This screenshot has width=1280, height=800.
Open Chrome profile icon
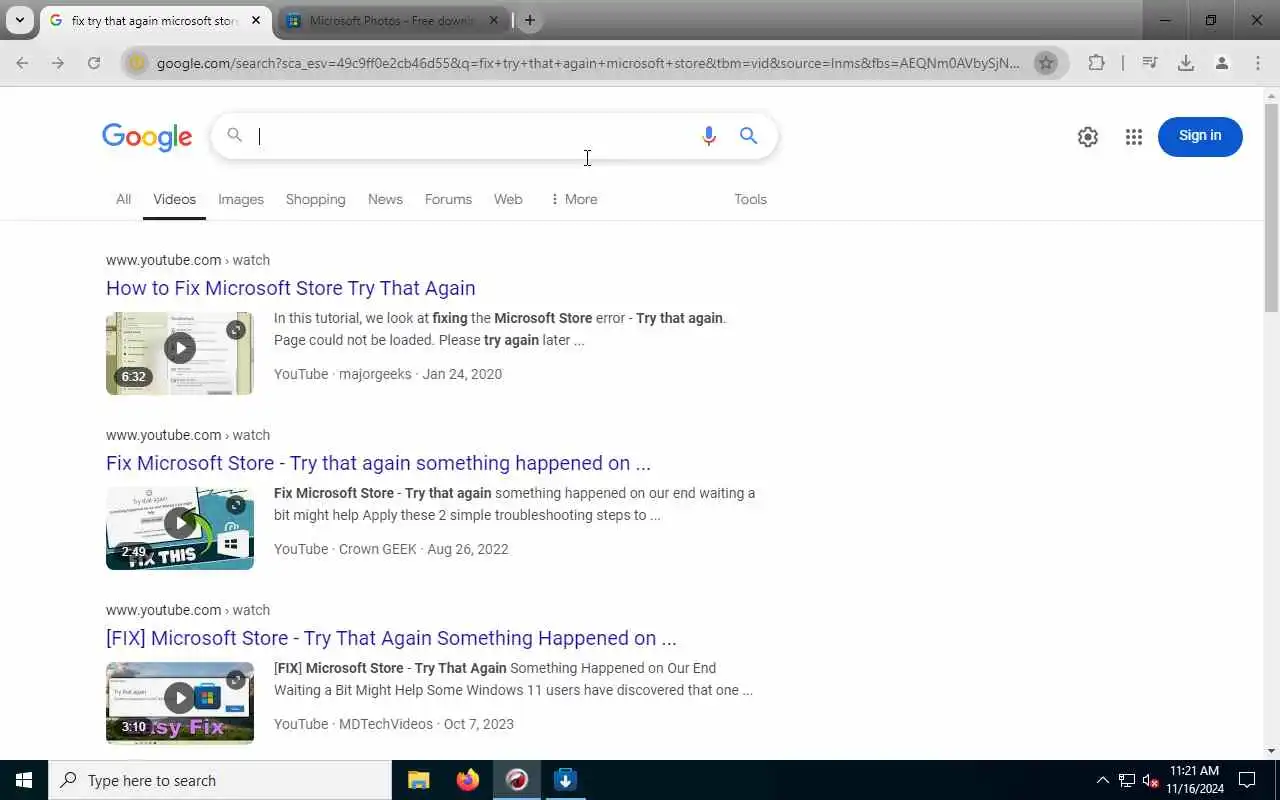[x=1222, y=63]
